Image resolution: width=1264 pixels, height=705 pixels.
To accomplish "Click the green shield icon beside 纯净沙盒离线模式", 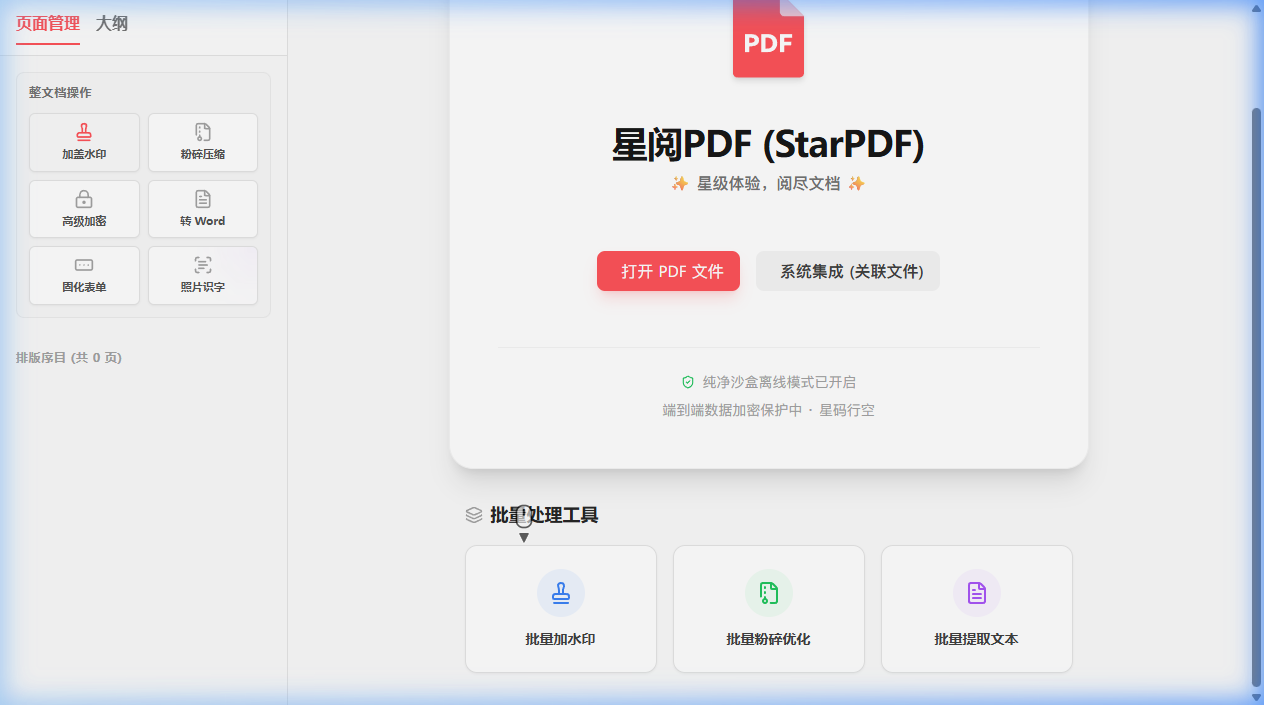I will coord(688,382).
